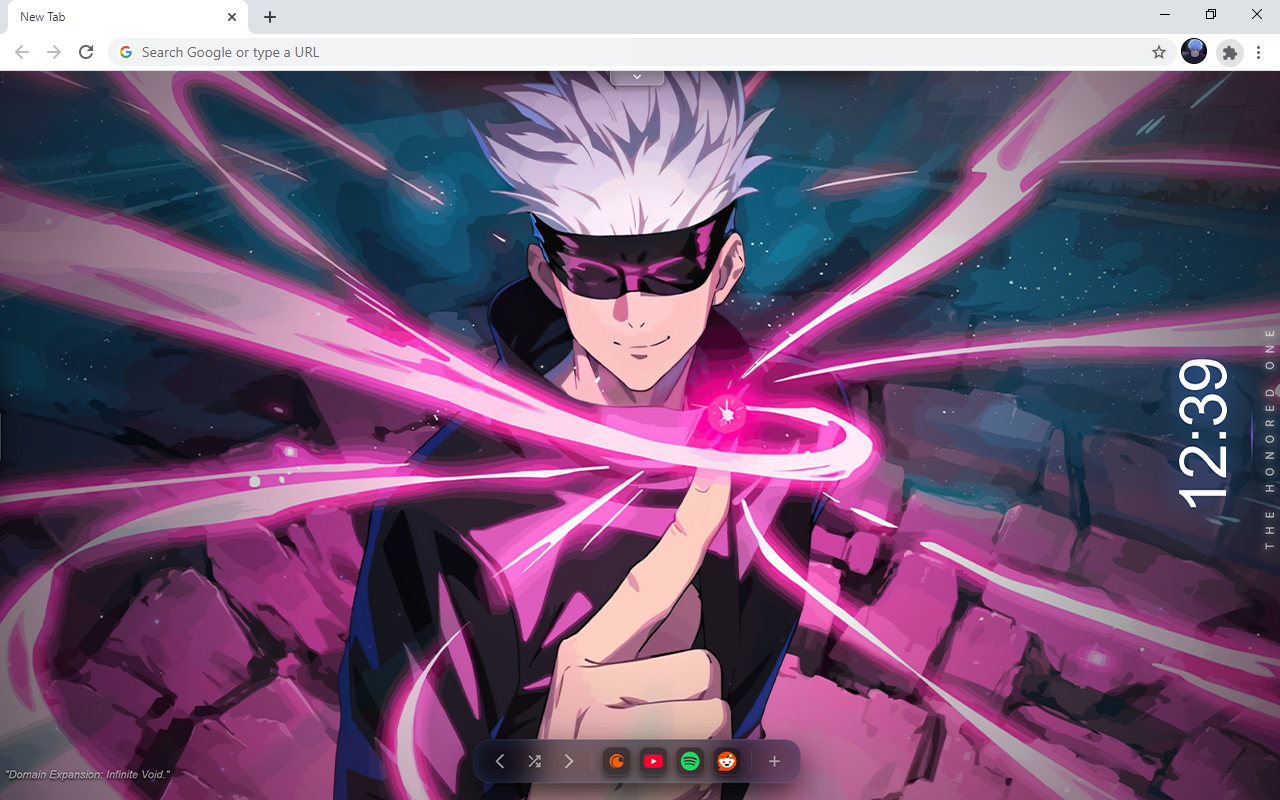
Task: Shuffle to a random wallpaper
Action: 534,762
